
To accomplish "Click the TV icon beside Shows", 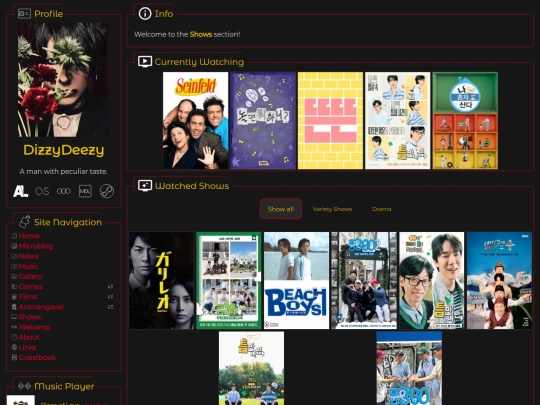I will pos(14,317).
